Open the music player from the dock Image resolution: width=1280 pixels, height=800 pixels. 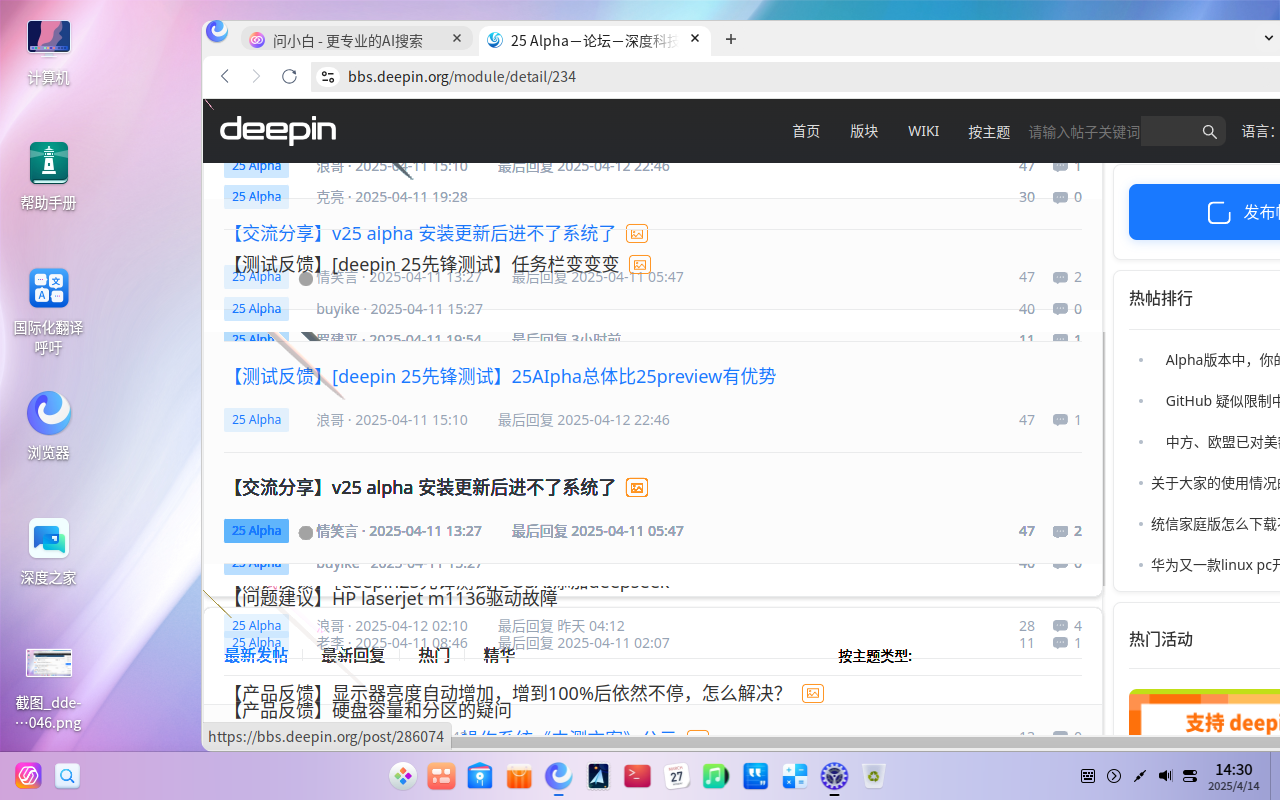716,776
